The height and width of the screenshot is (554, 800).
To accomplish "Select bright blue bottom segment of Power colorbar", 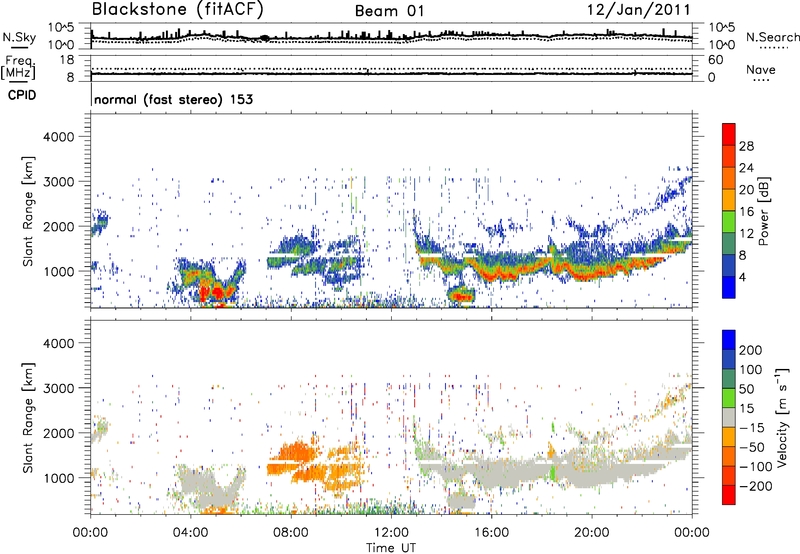I will pyautogui.click(x=729, y=287).
